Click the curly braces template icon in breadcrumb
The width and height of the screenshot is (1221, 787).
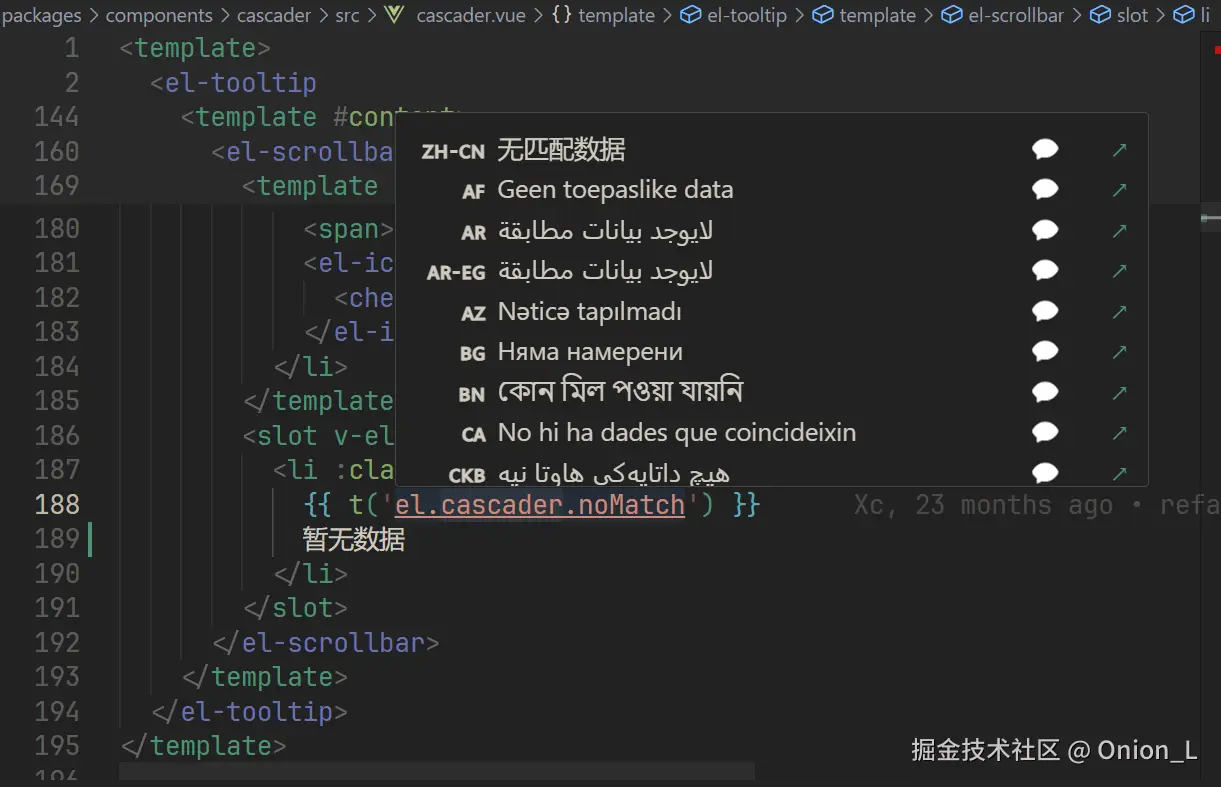coord(561,15)
